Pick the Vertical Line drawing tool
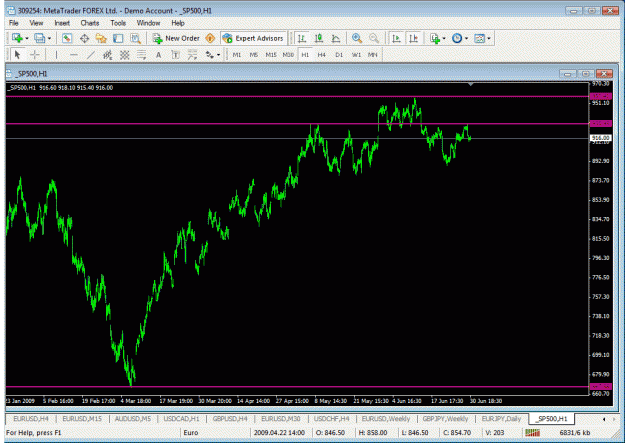 click(56, 55)
